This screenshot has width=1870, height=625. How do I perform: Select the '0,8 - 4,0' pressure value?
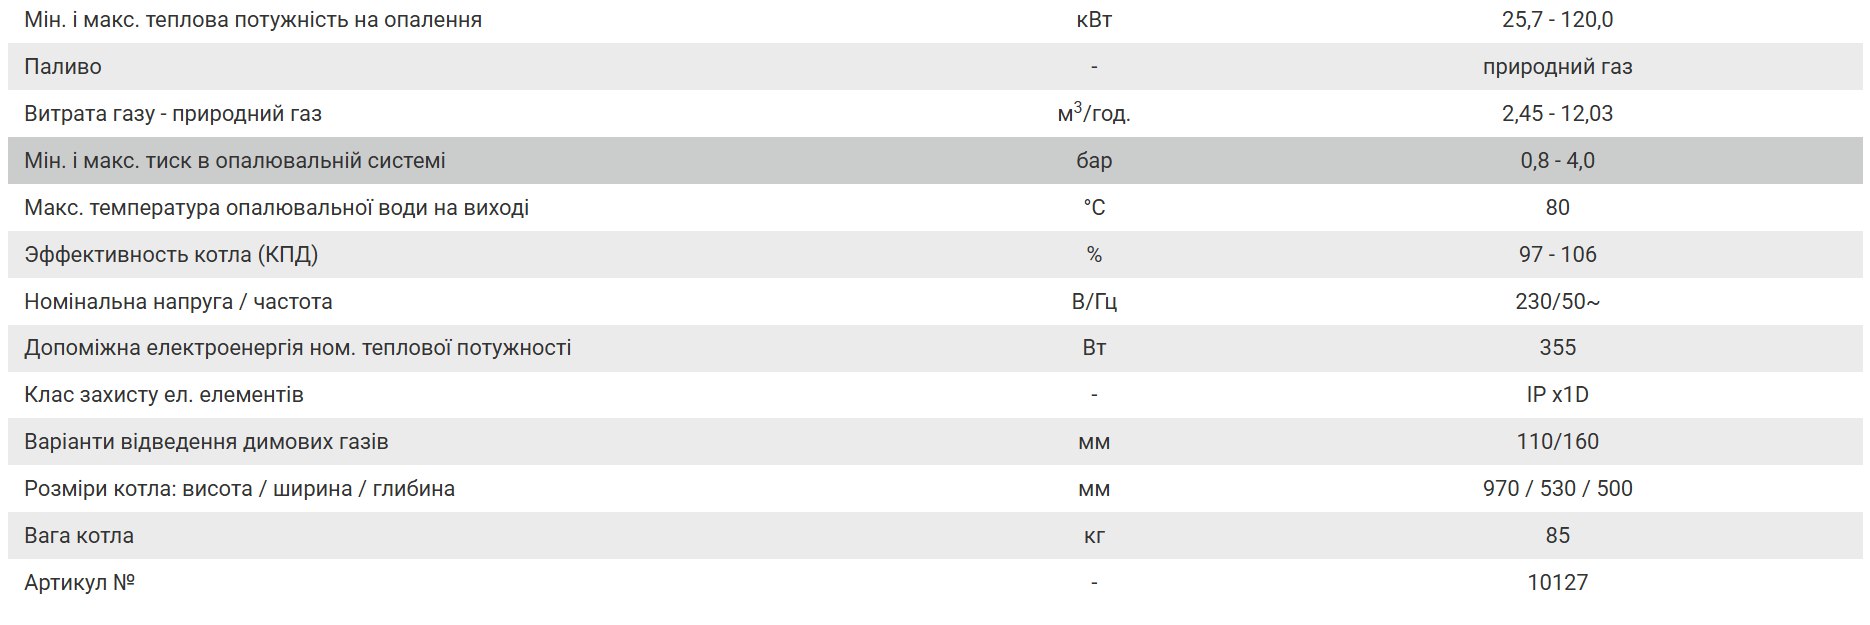[1557, 161]
